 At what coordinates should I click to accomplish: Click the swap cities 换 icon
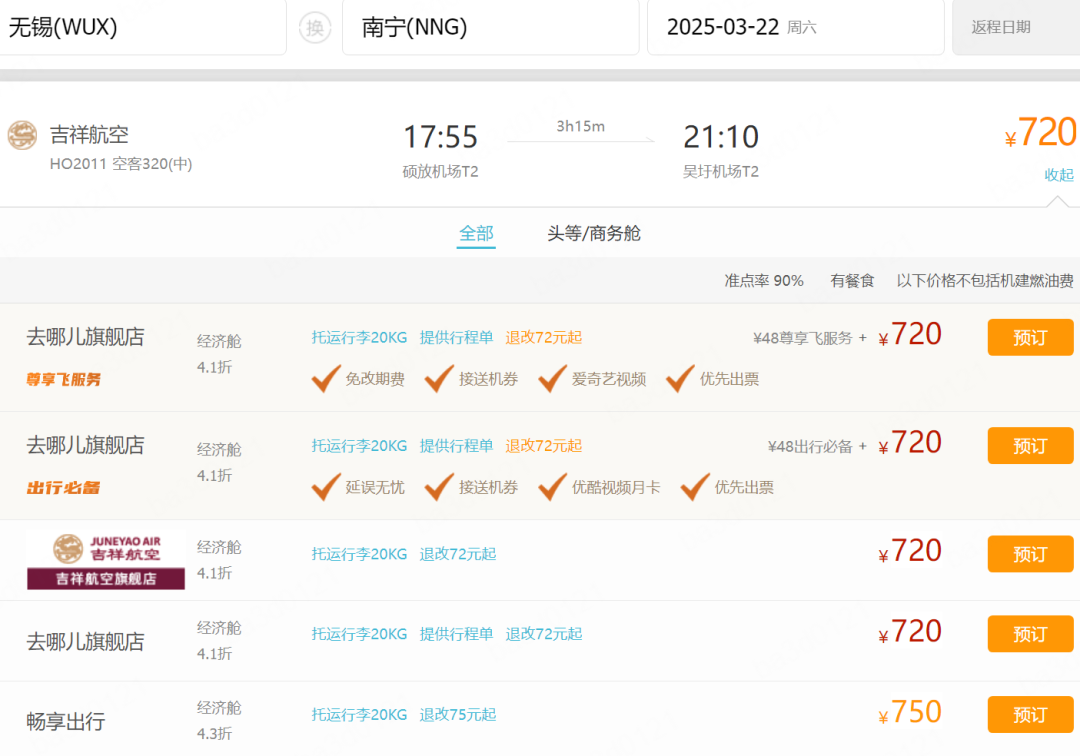point(315,28)
